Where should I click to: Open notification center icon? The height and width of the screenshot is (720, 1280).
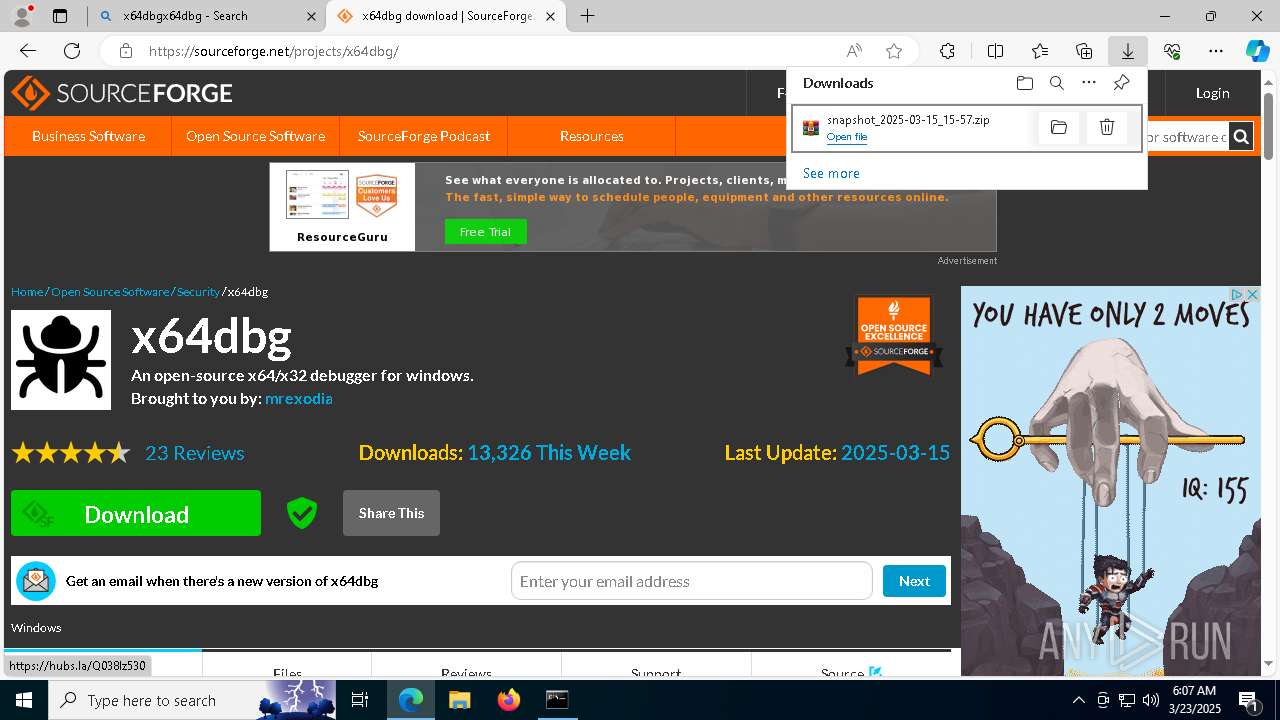[x=1248, y=700]
